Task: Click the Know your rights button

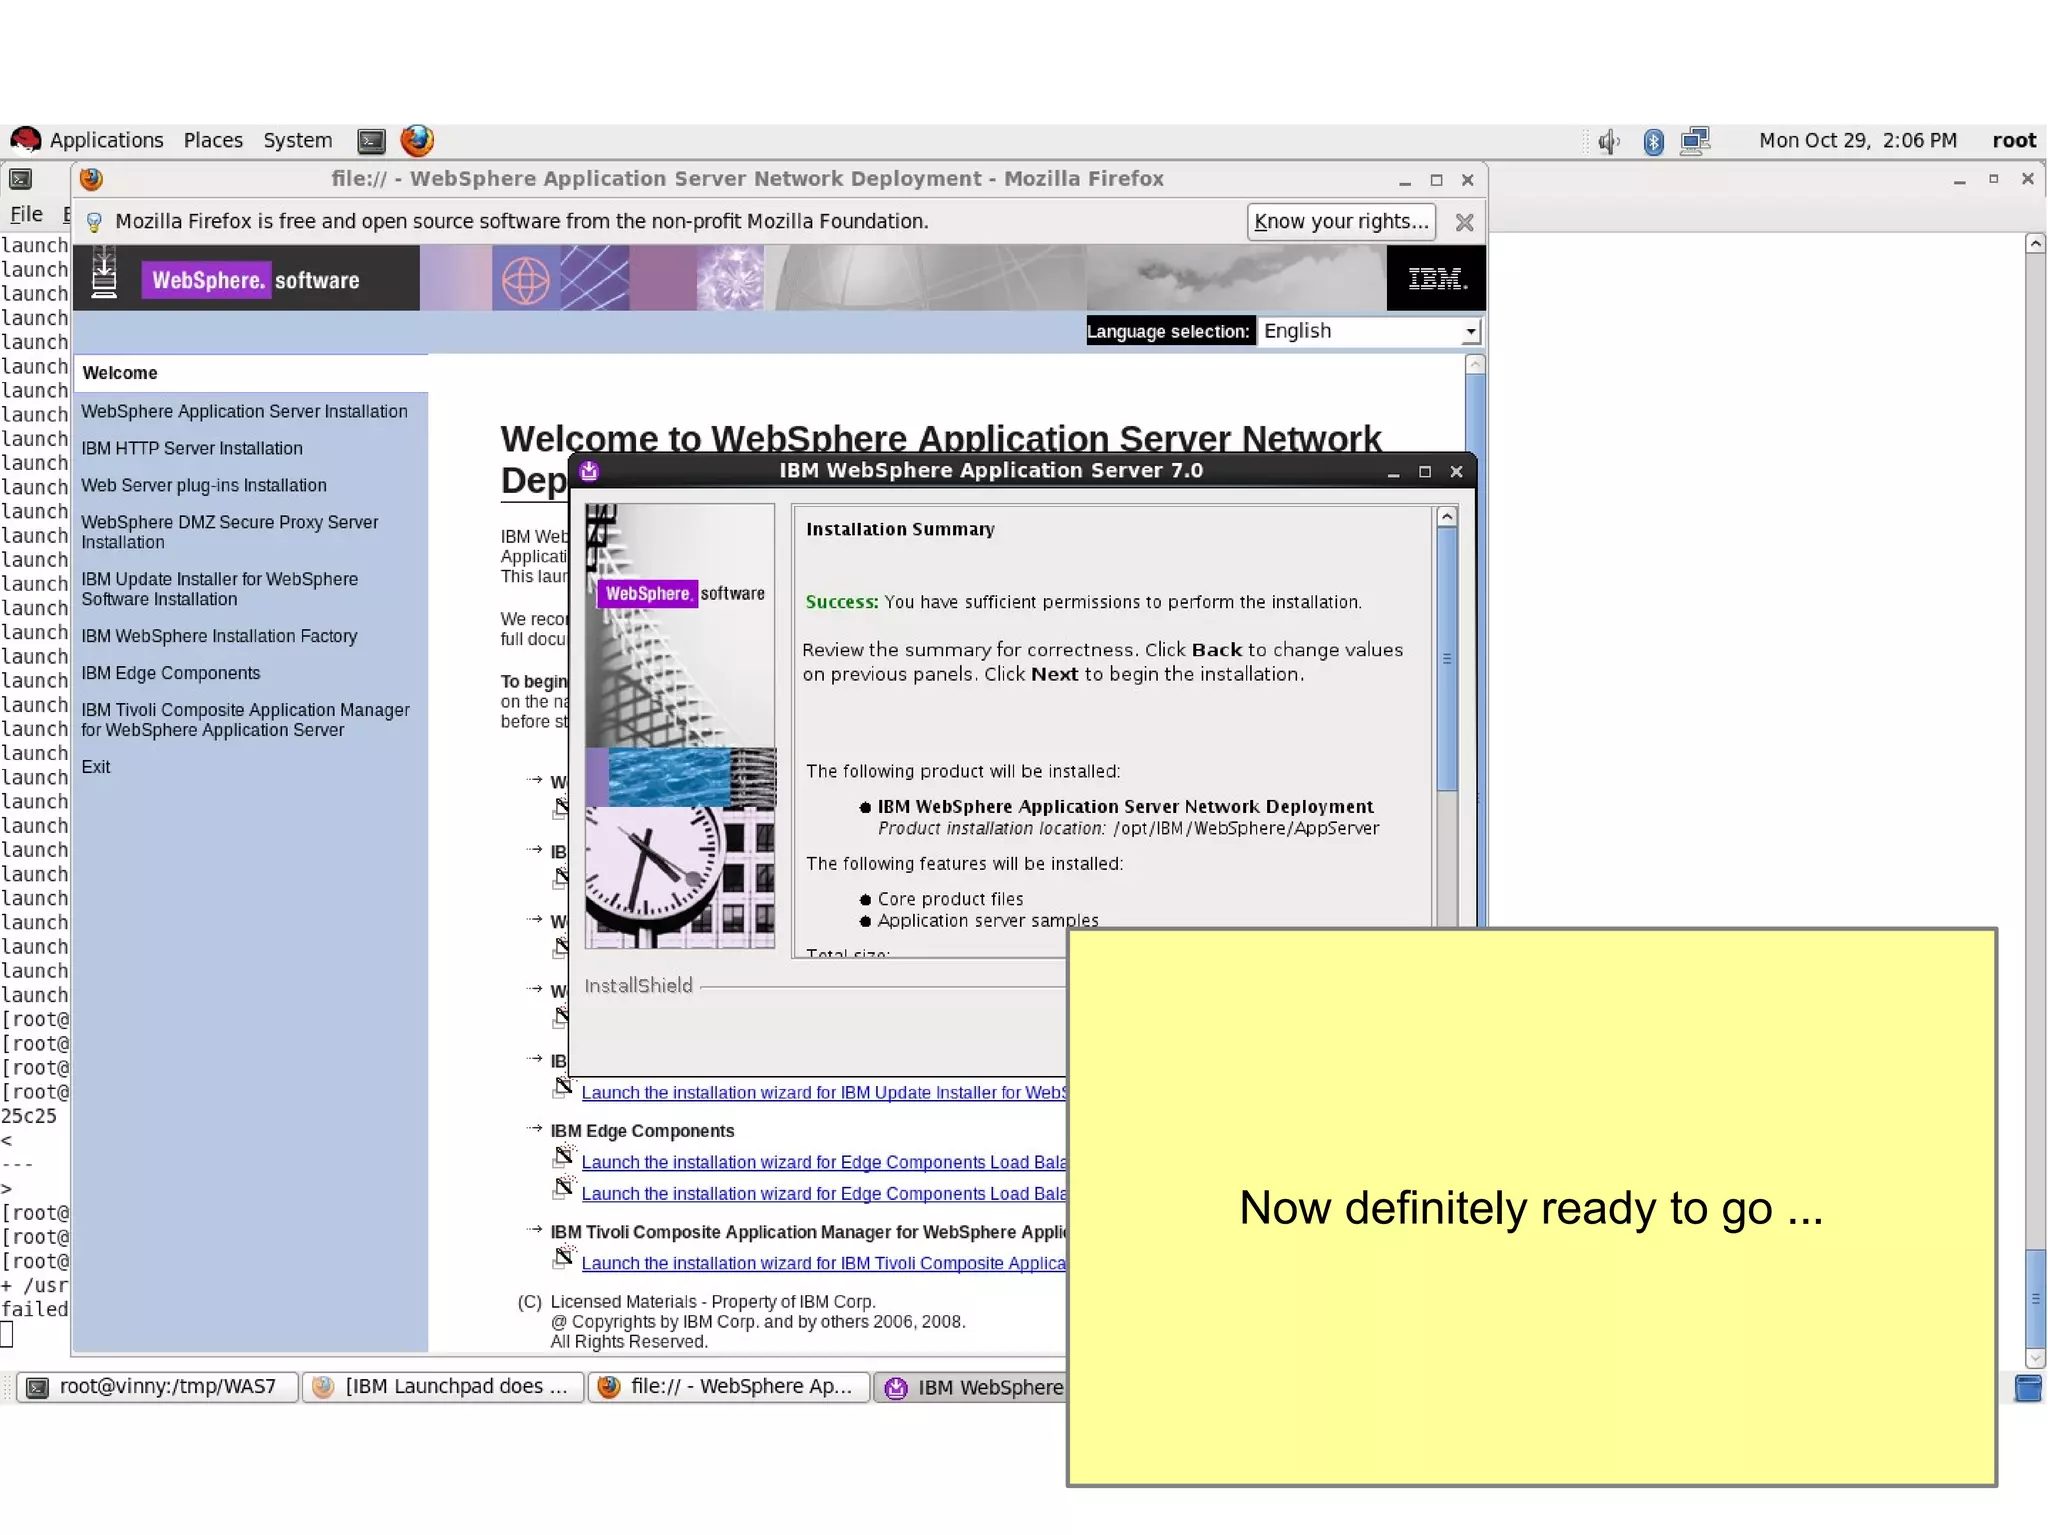Action: (x=1340, y=221)
